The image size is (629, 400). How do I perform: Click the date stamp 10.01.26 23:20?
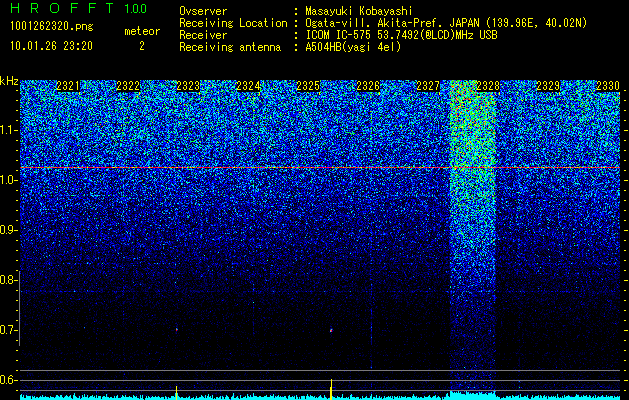click(51, 46)
